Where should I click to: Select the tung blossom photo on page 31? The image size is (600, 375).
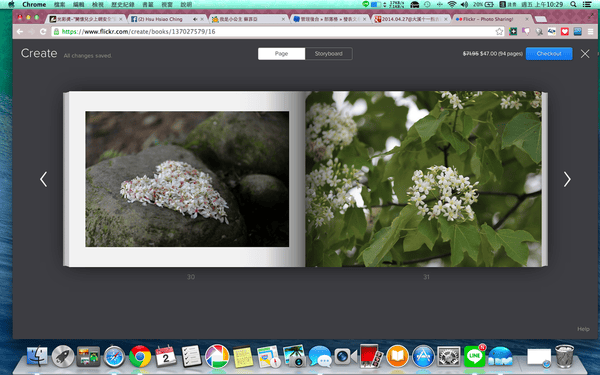pos(424,179)
